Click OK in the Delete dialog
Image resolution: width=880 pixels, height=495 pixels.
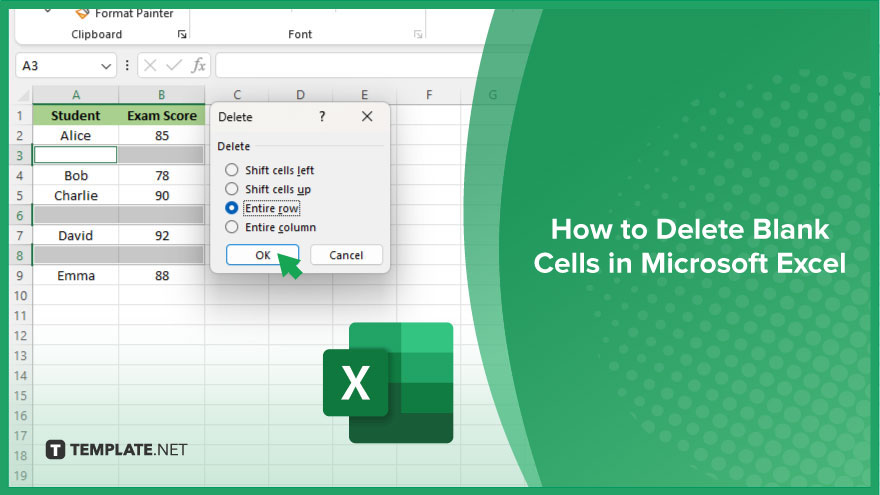click(x=262, y=255)
